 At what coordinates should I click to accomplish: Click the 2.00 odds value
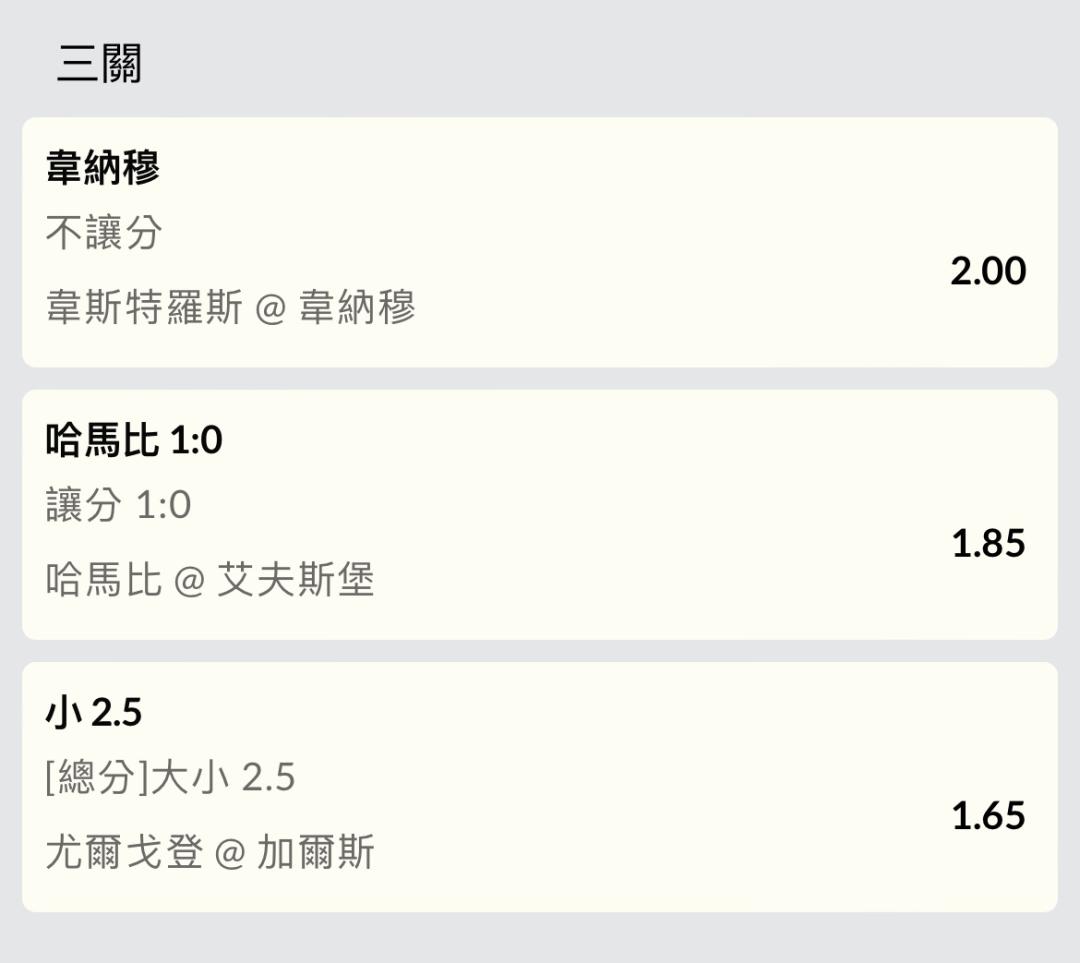988,271
